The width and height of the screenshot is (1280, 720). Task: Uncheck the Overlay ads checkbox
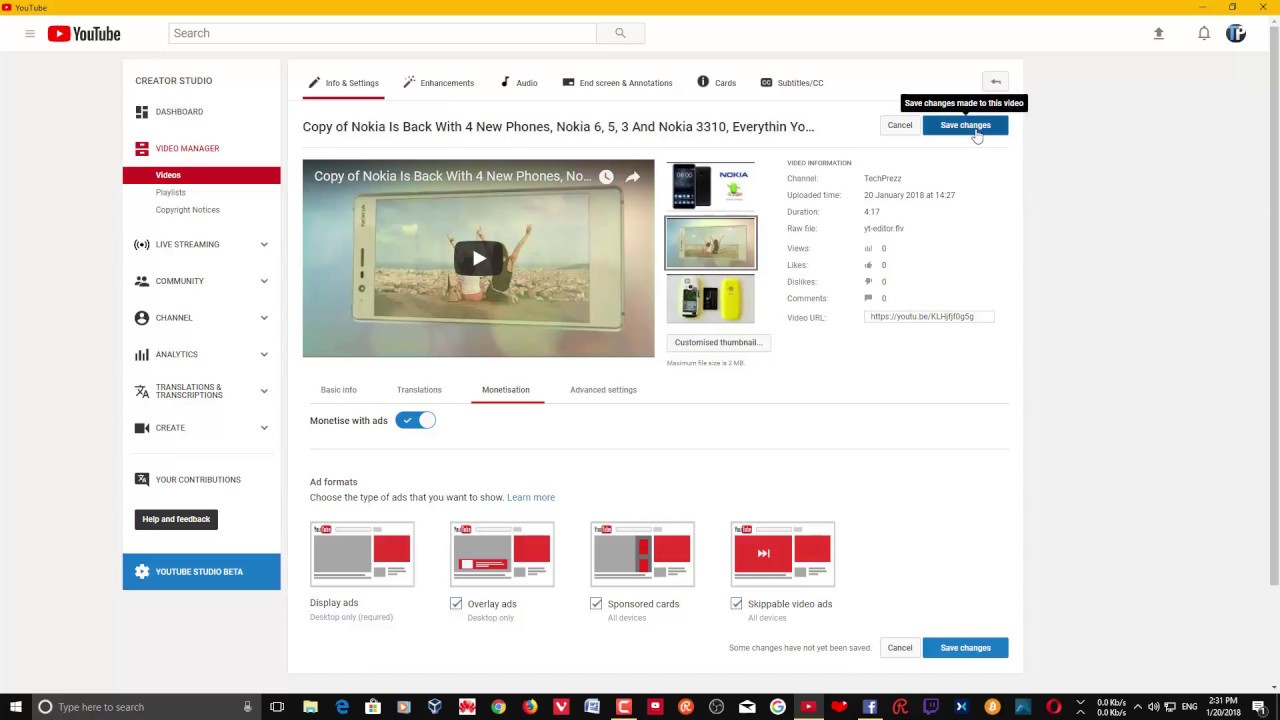tap(456, 604)
